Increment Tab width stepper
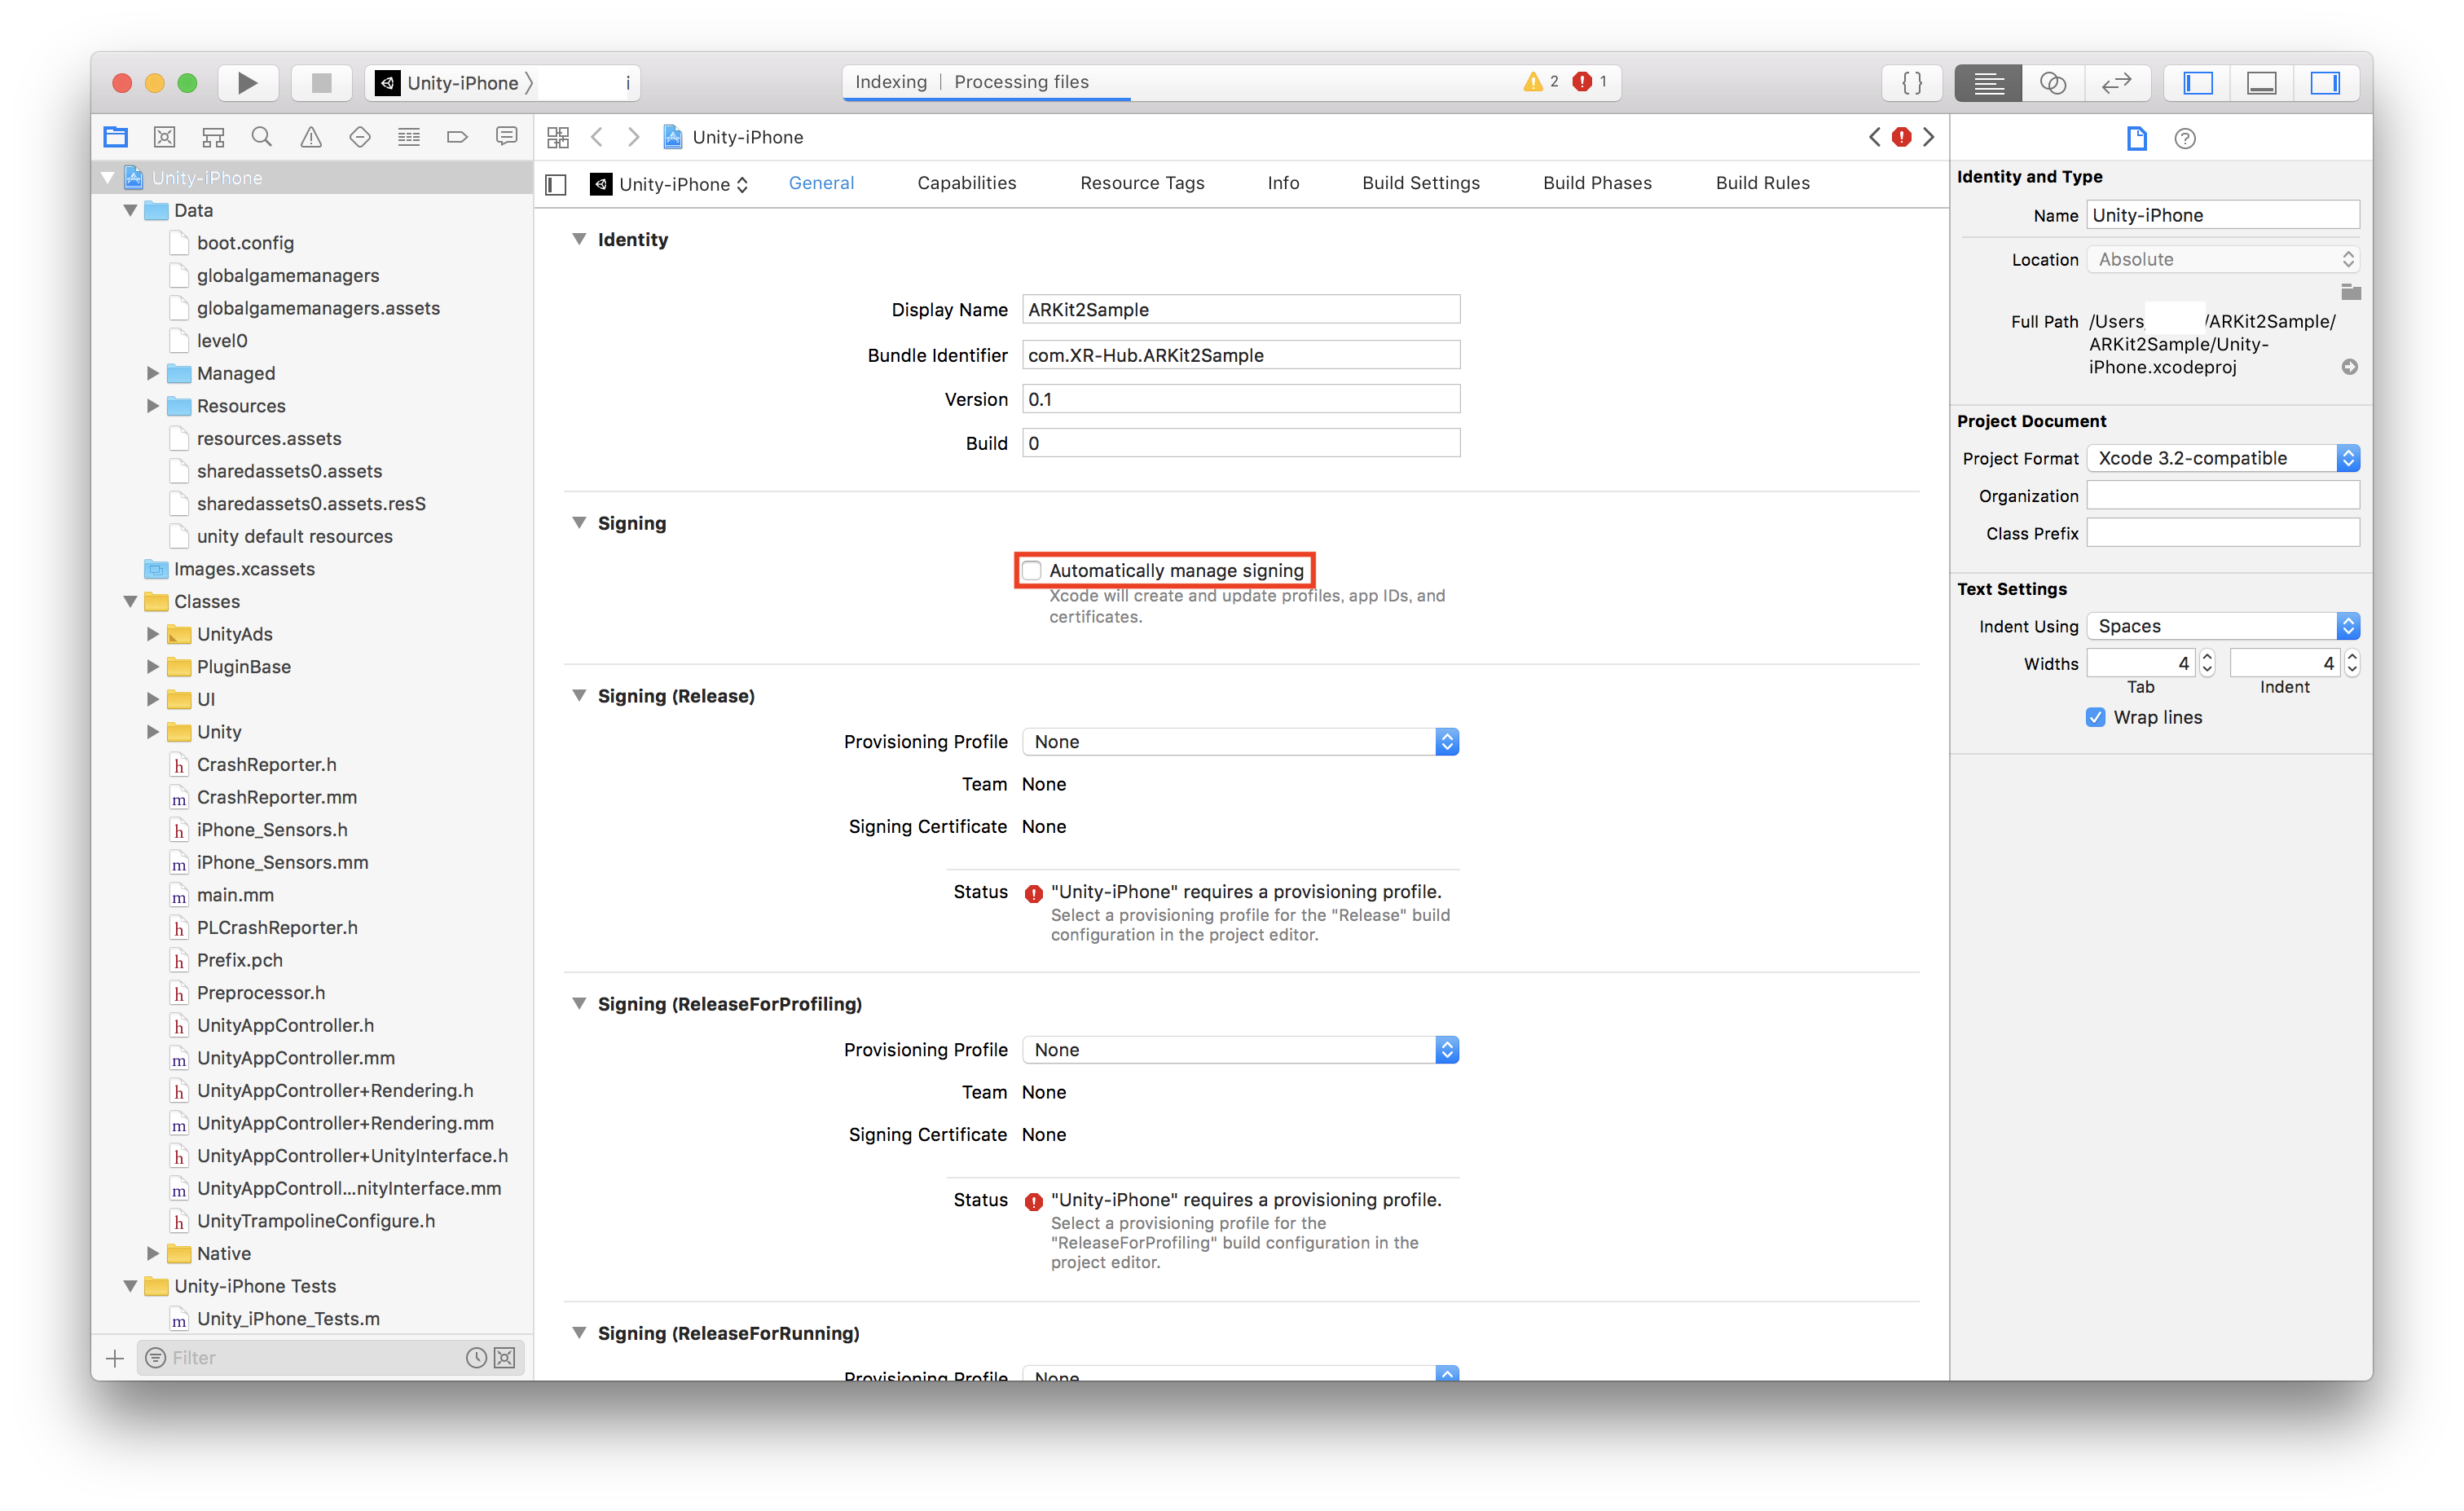This screenshot has width=2464, height=1511. pyautogui.click(x=2207, y=657)
